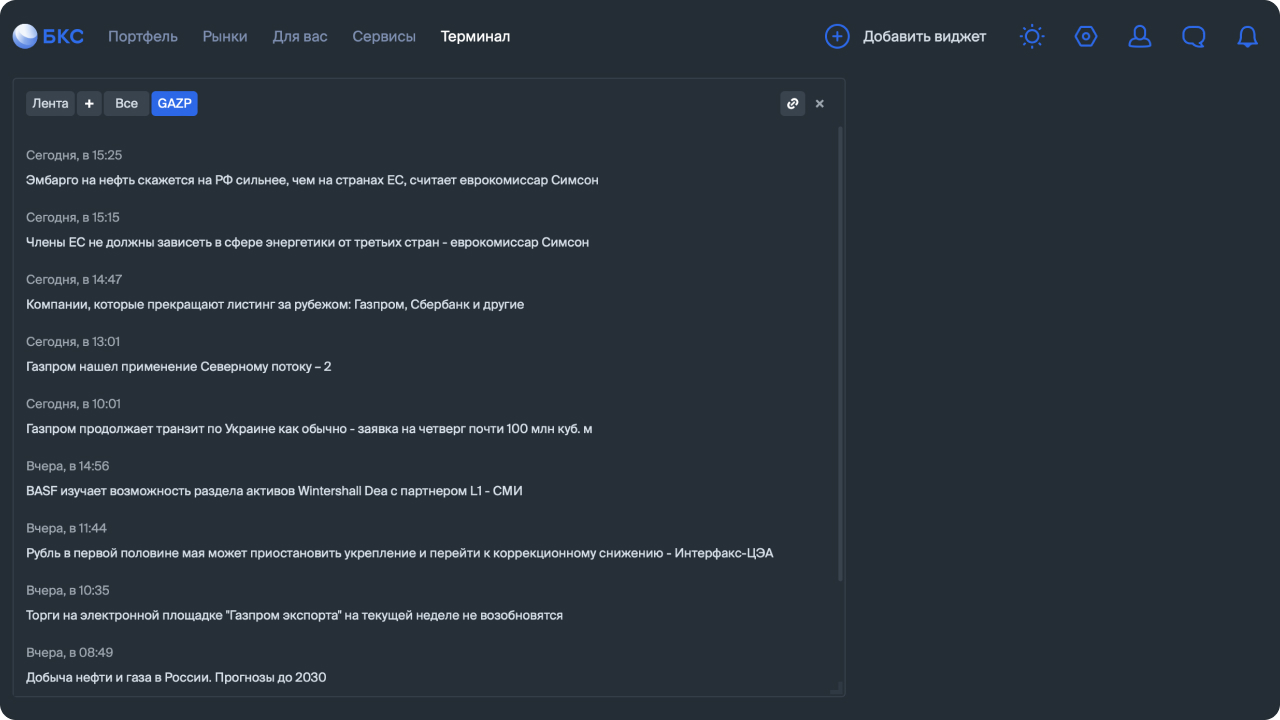1280x720 pixels.
Task: Select the GAZP ticker filter
Action: point(175,104)
